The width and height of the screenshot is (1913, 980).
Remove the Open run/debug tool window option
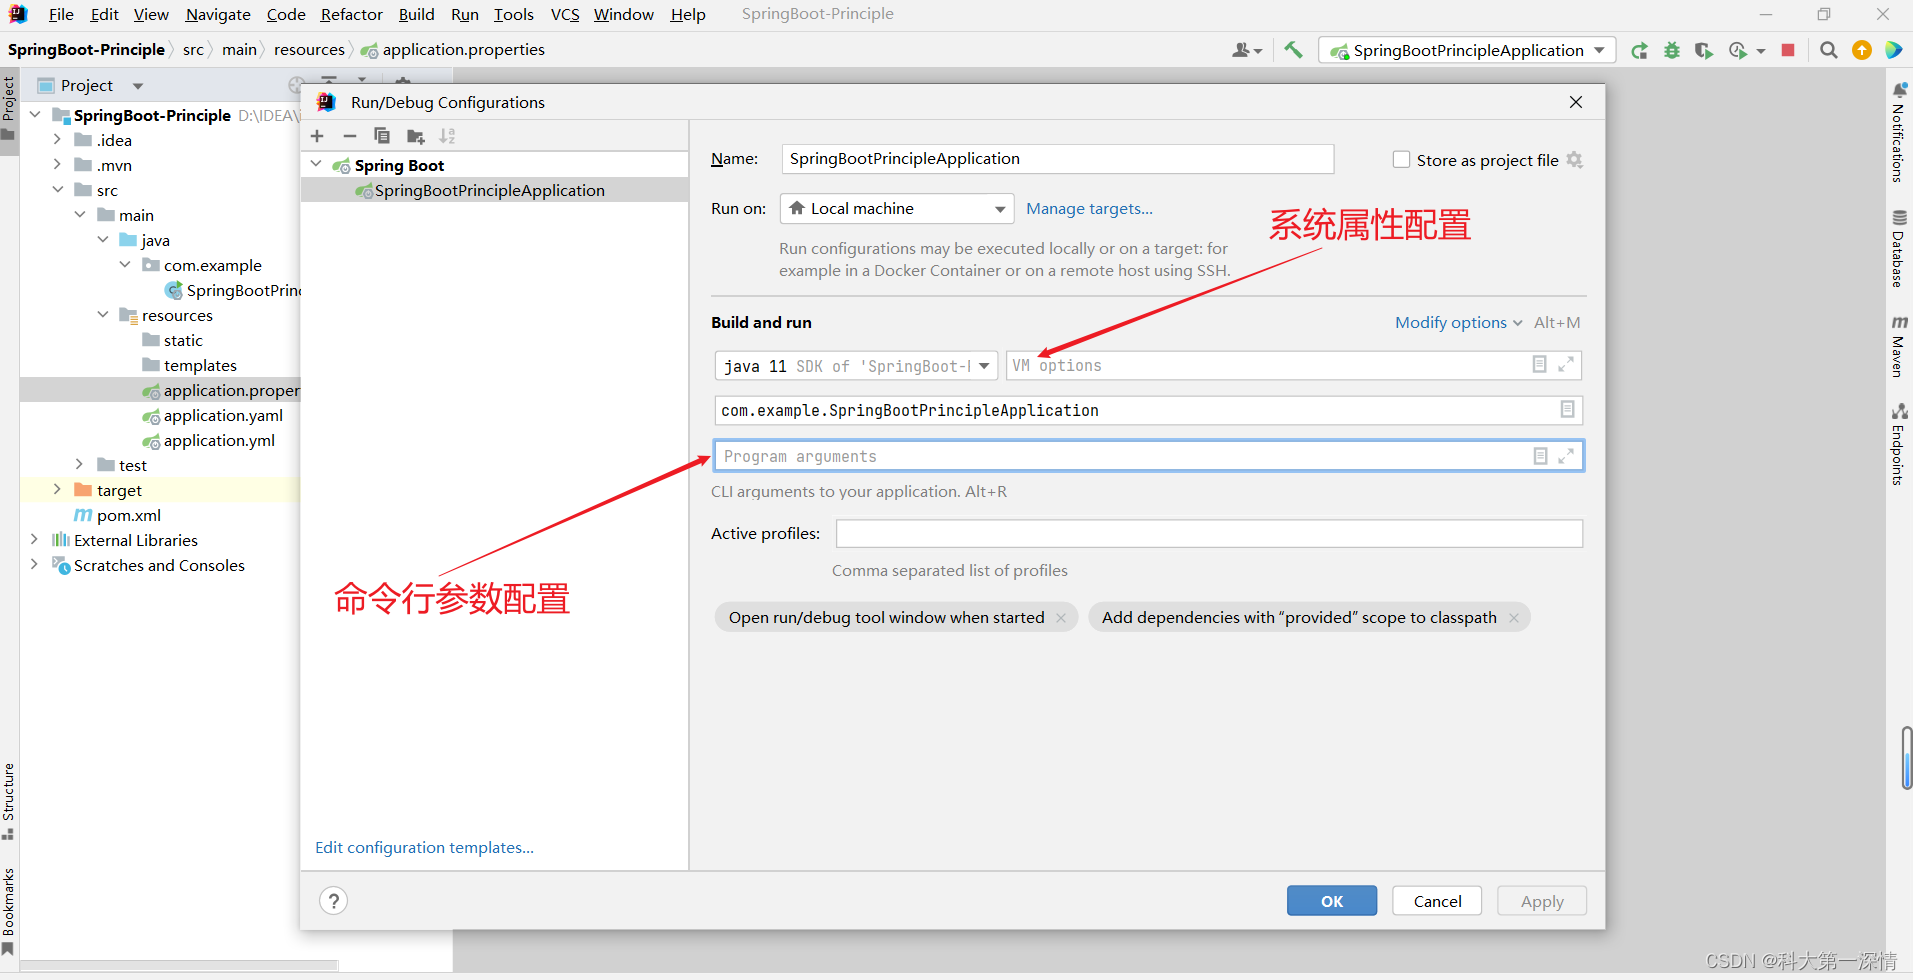pos(1061,618)
